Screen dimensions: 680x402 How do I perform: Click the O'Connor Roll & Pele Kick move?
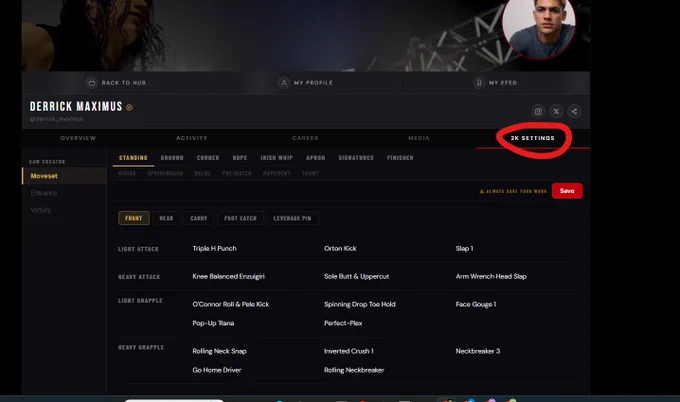[x=231, y=304]
